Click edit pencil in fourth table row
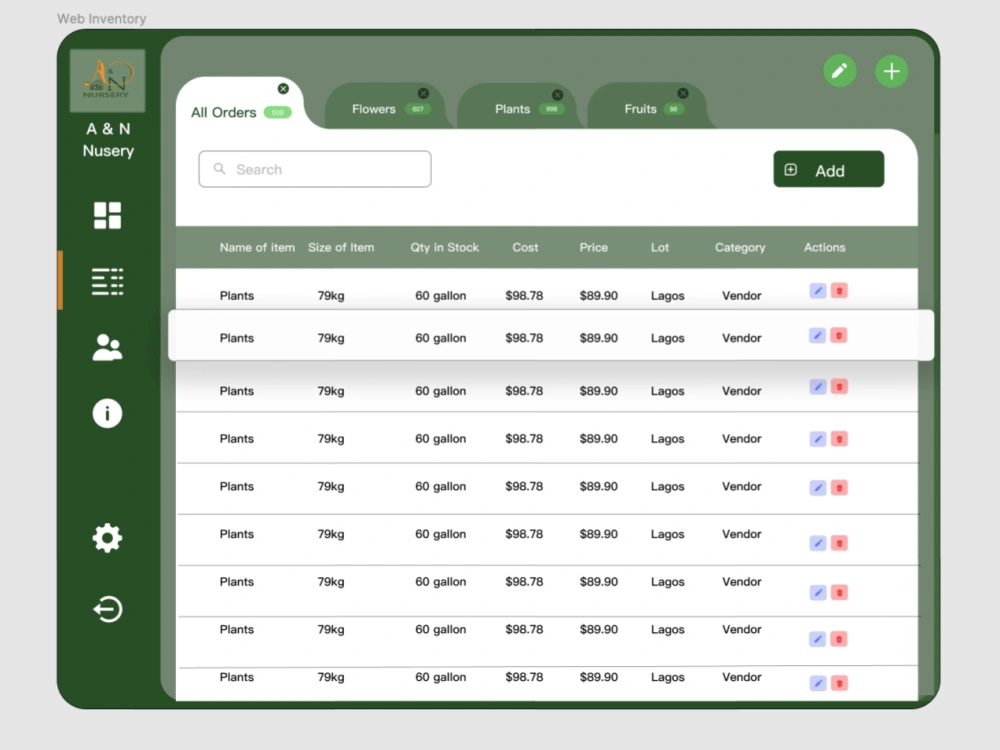 pyautogui.click(x=818, y=439)
